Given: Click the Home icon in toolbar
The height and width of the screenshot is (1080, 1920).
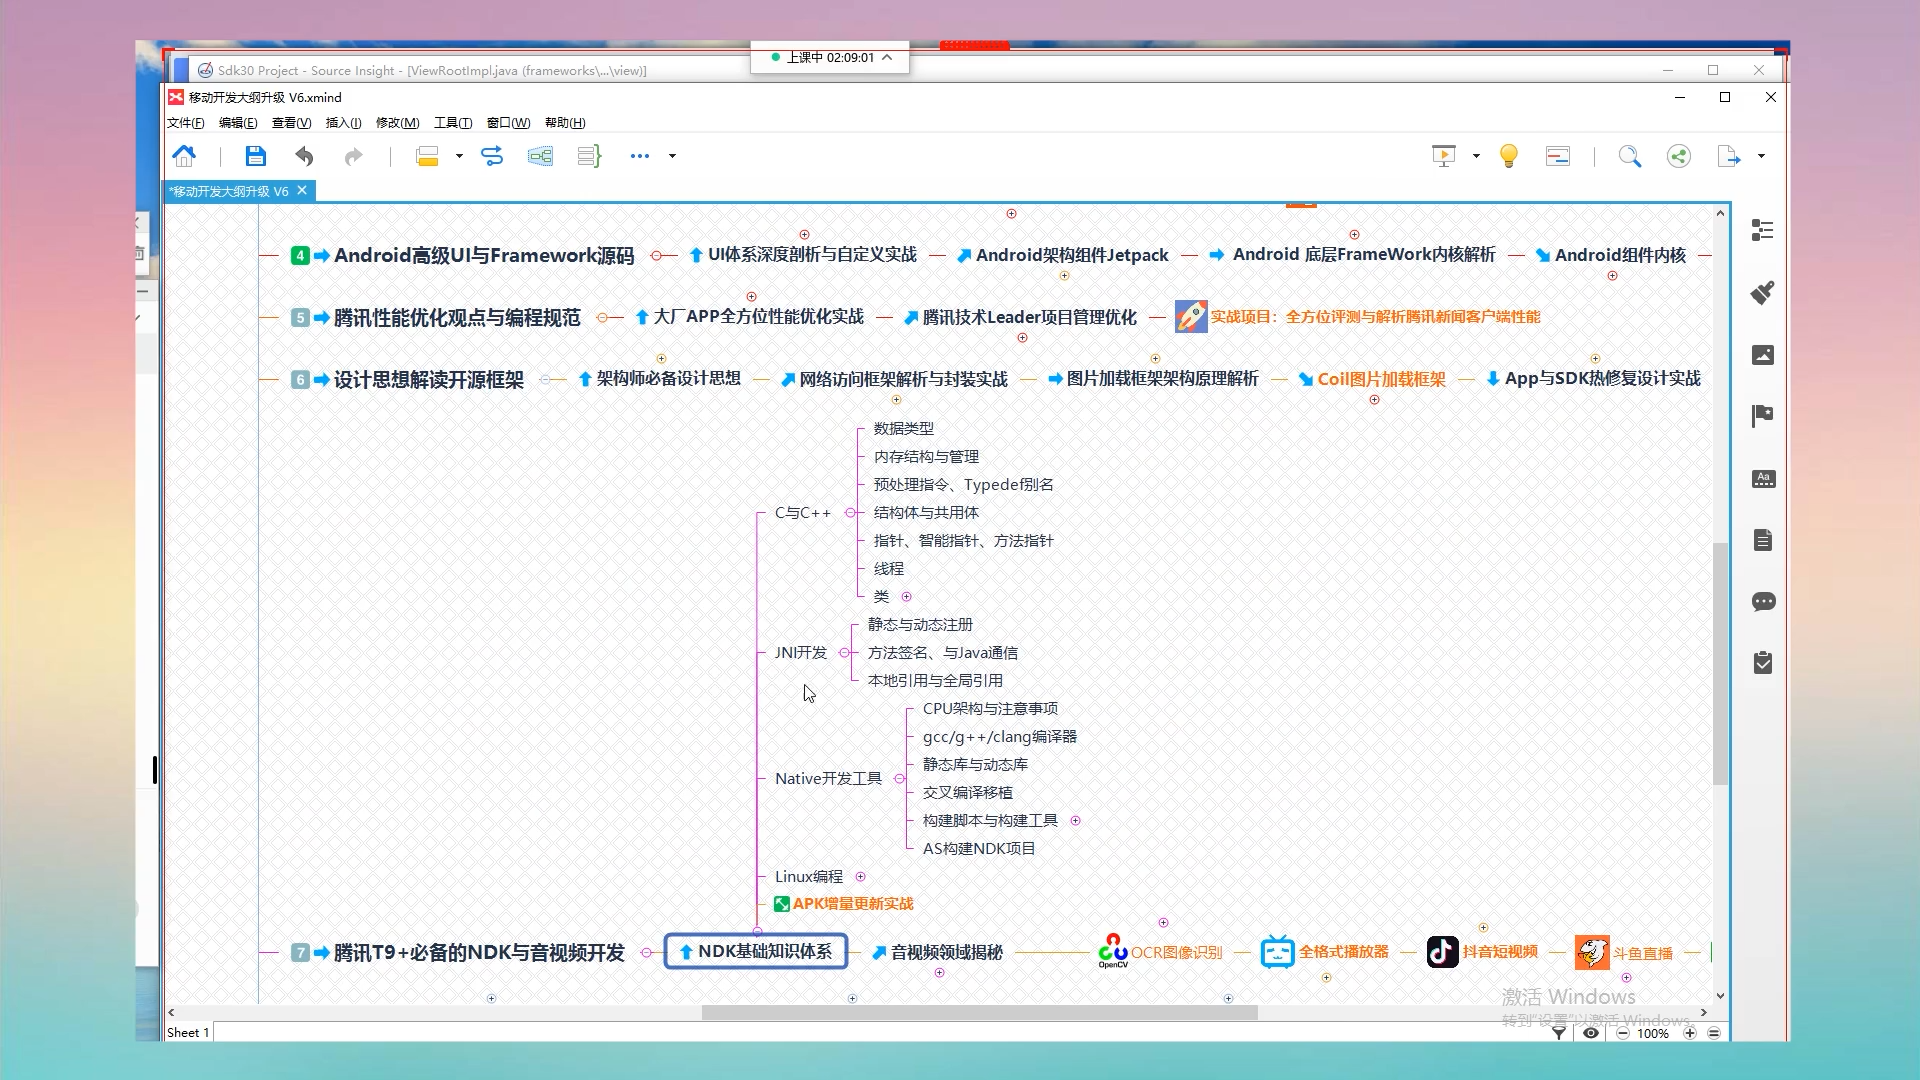Looking at the screenshot, I should click(x=184, y=156).
